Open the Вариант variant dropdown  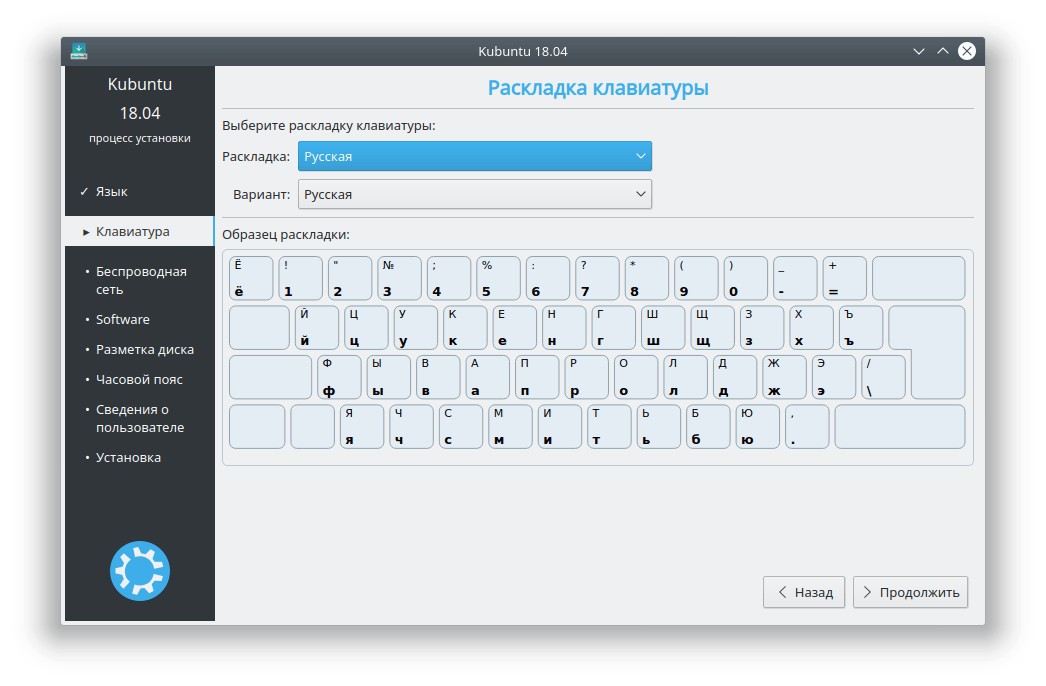(475, 195)
